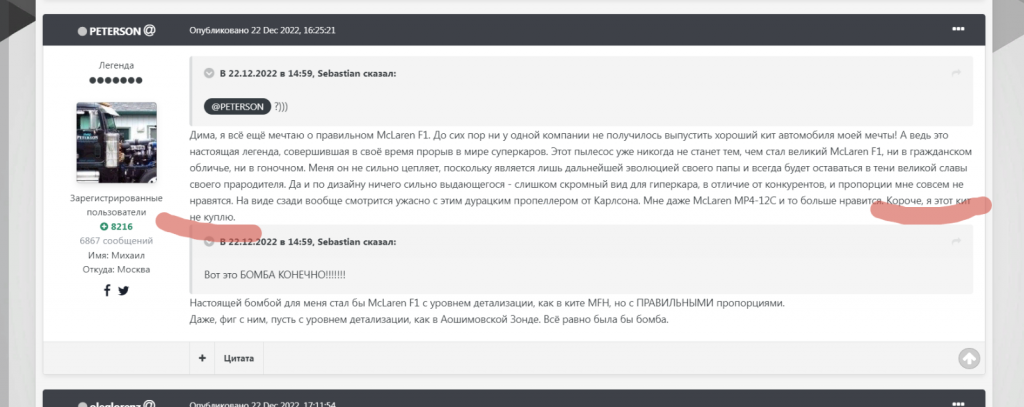Jump to second quoted post using share arrow
This screenshot has height=407, width=1024.
point(956,242)
